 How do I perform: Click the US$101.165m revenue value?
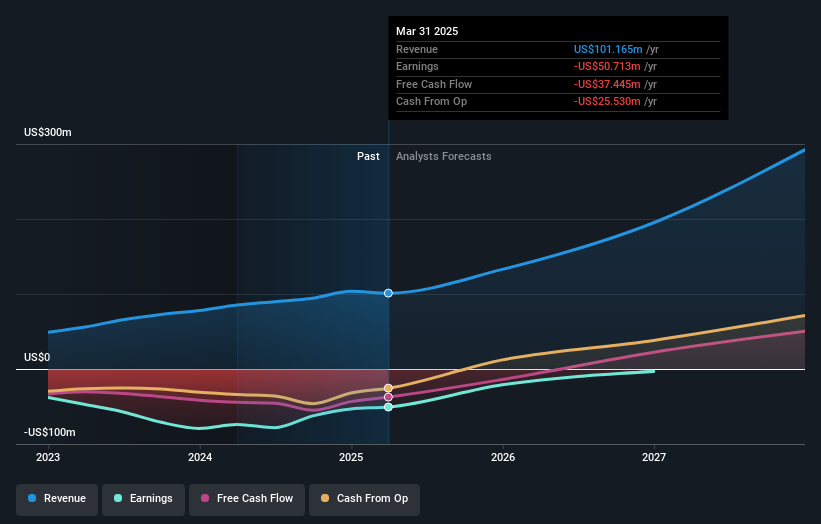tap(608, 49)
